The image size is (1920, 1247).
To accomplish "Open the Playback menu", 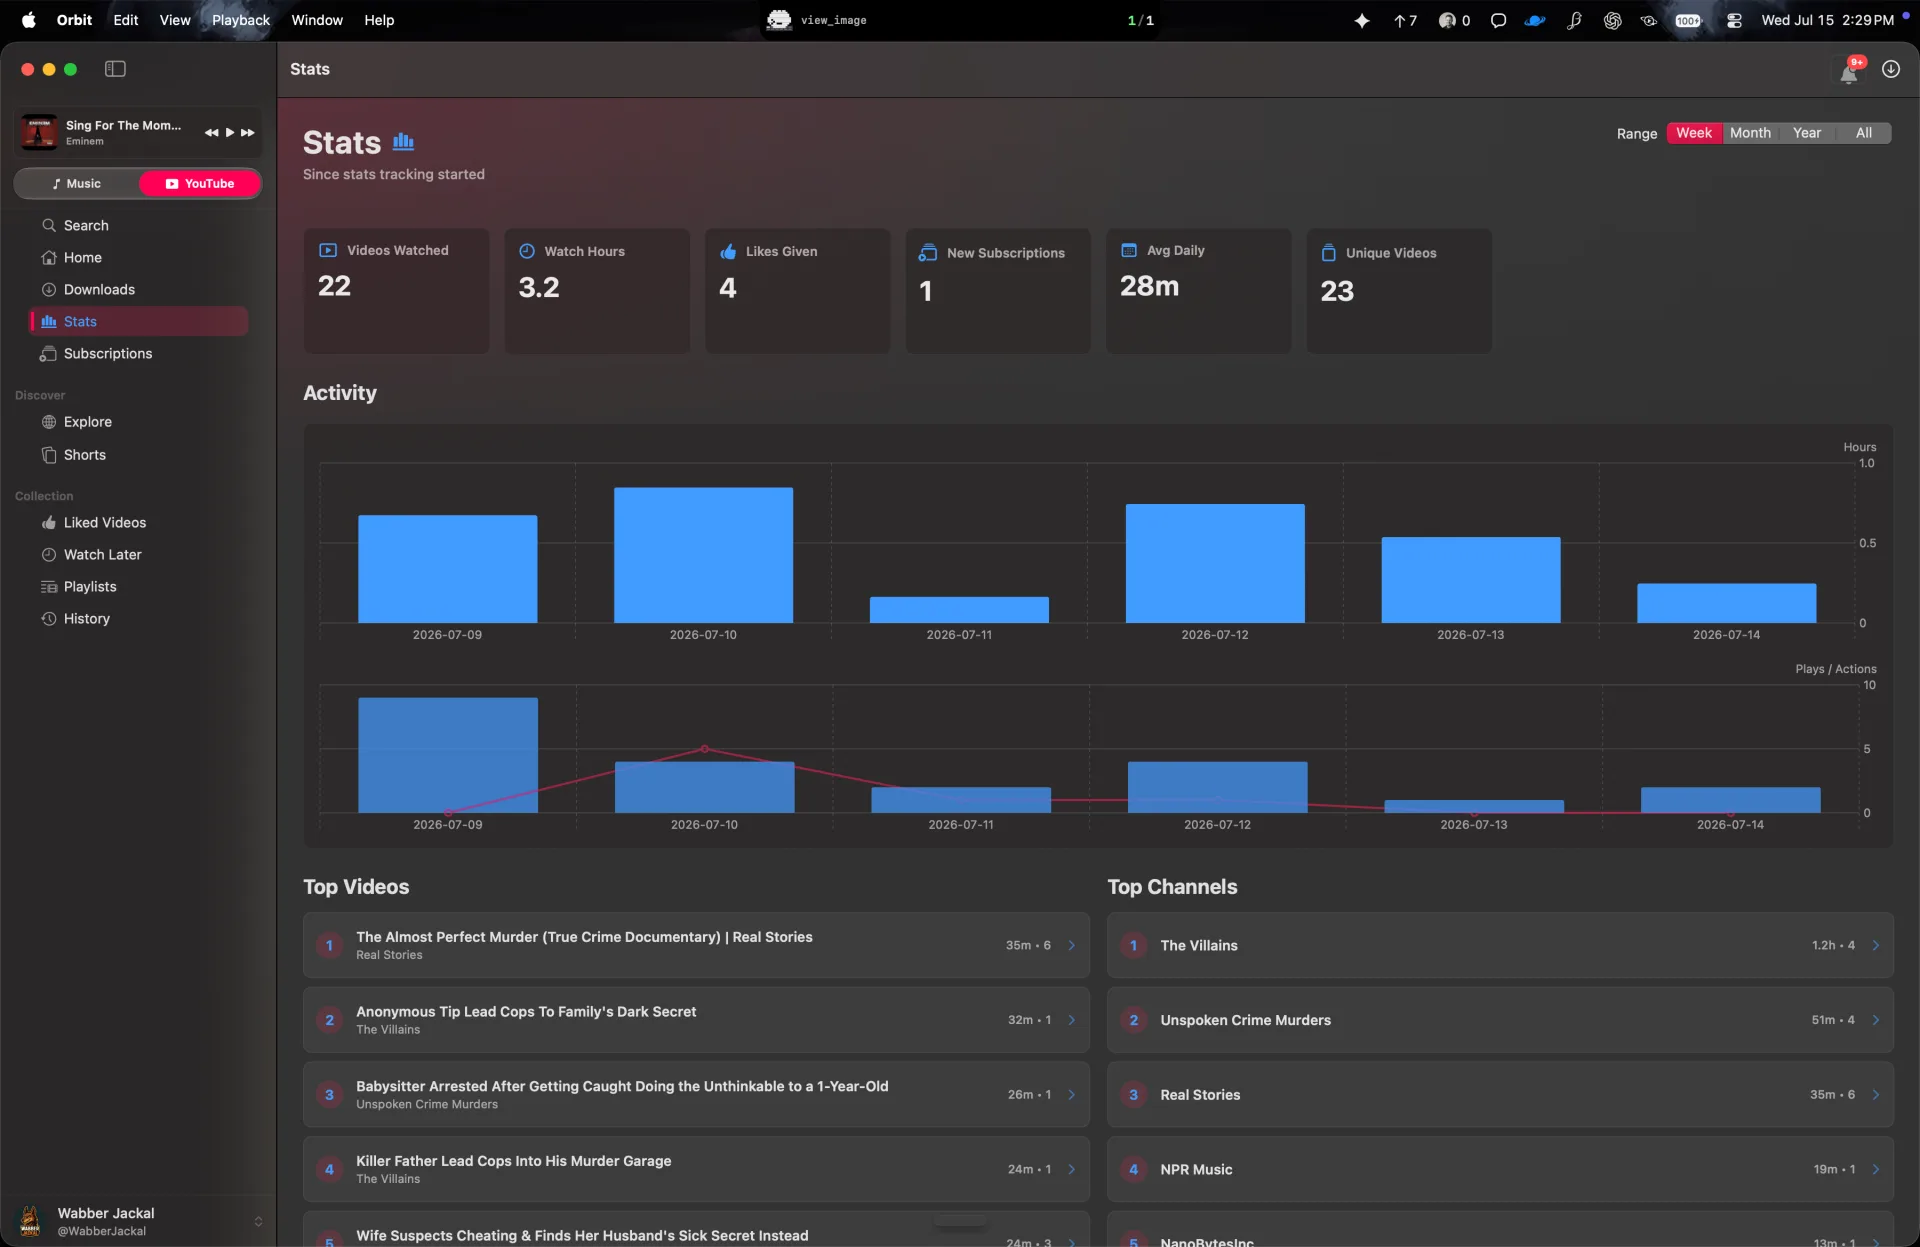I will pos(241,20).
